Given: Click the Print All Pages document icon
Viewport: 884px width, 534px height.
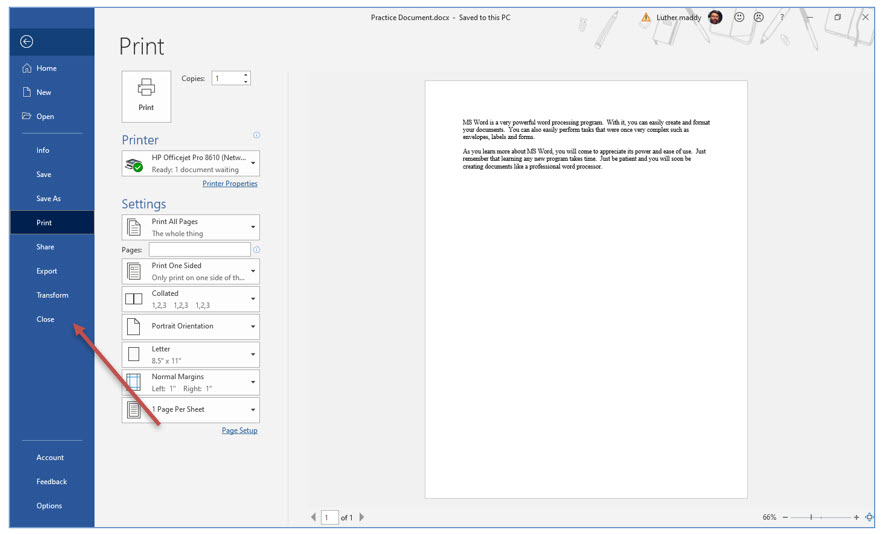Looking at the screenshot, I should click(134, 227).
